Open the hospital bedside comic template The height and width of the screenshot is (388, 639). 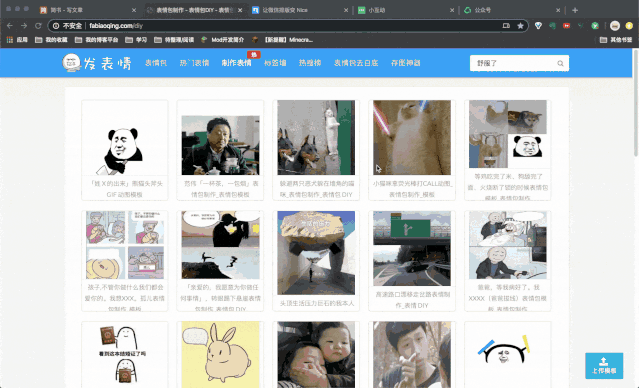[x=508, y=245]
